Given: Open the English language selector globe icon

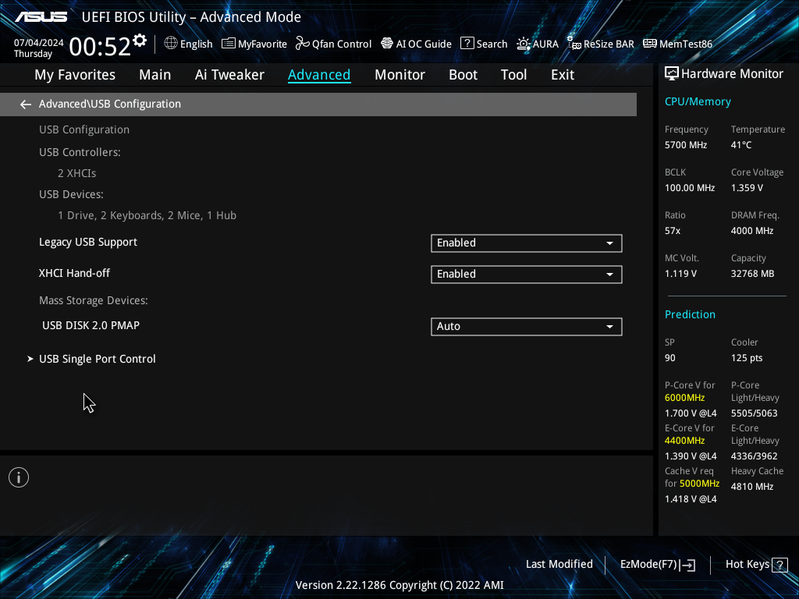Looking at the screenshot, I should 170,43.
